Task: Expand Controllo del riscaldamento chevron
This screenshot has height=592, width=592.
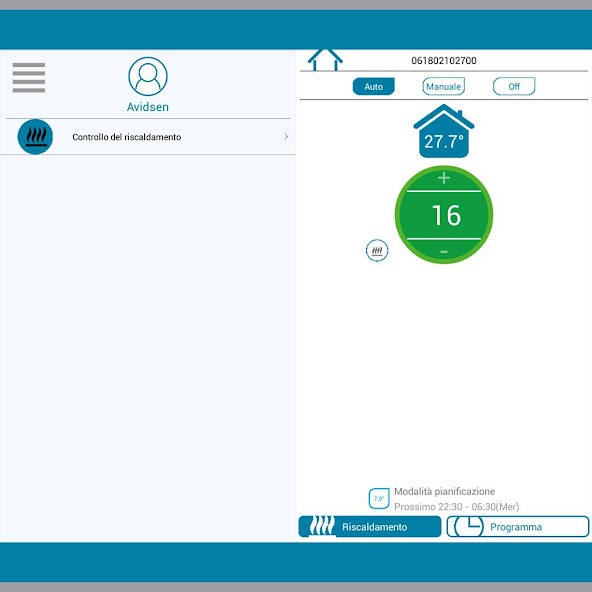Action: point(286,136)
